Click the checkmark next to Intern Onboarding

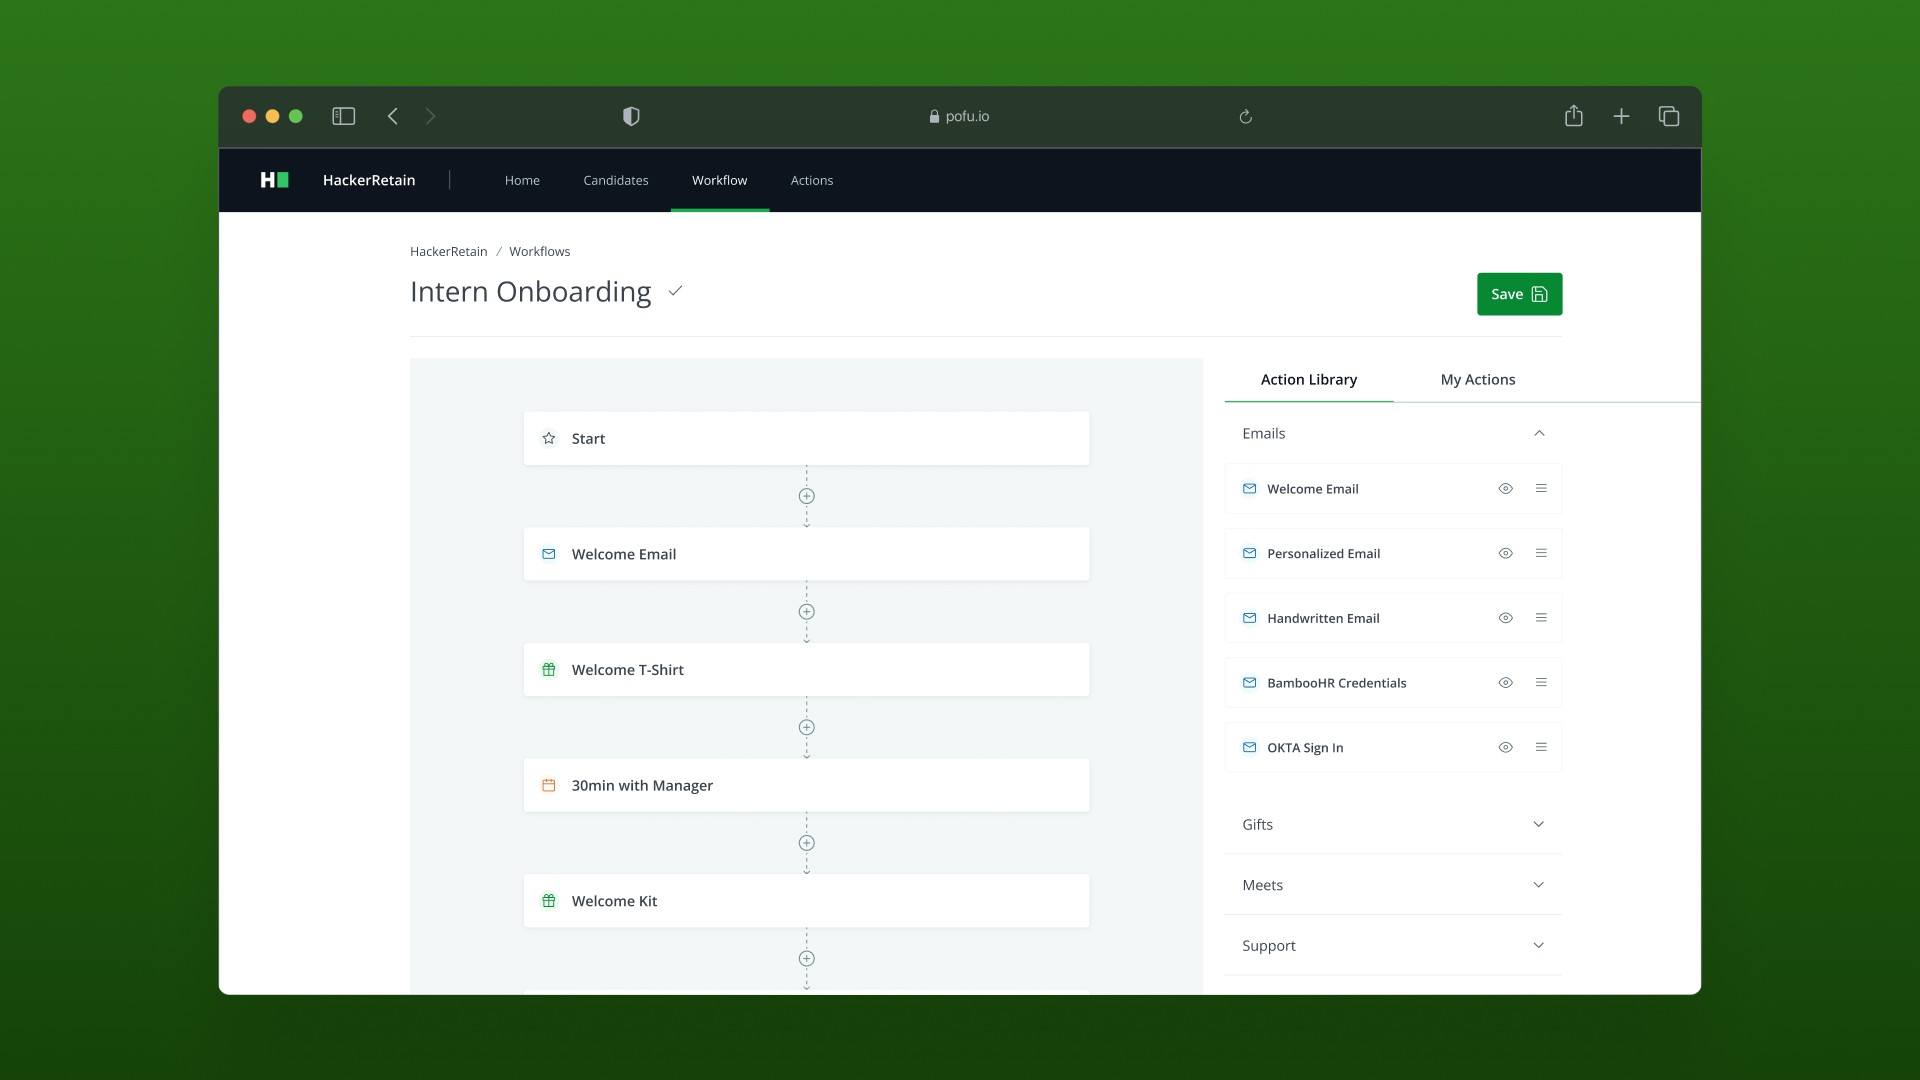coord(675,291)
